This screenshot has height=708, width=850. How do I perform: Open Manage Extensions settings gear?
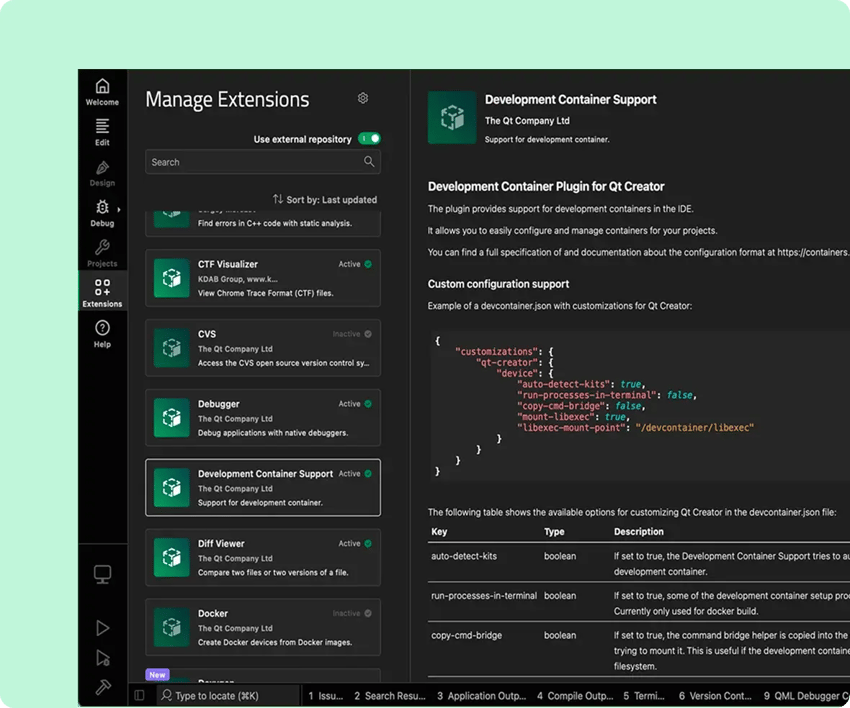363,98
